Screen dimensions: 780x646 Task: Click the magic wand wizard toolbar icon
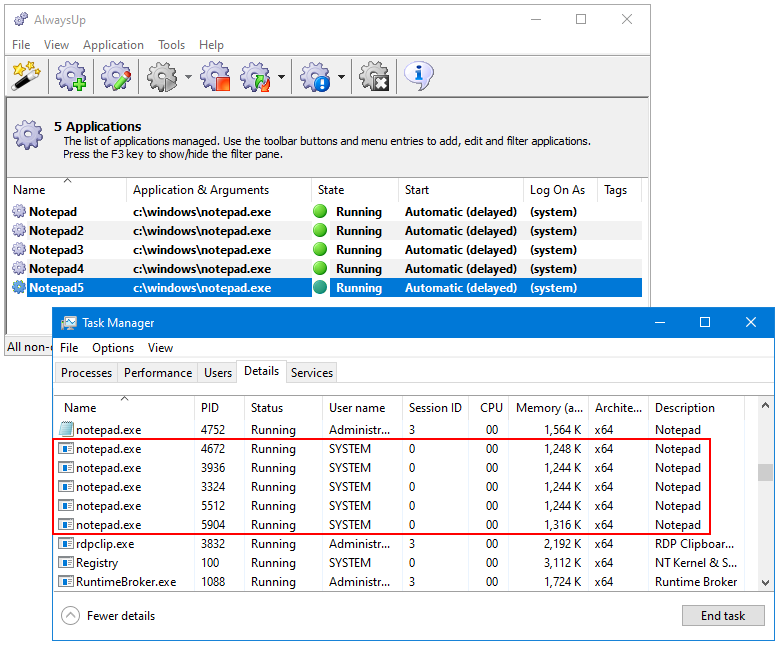click(26, 76)
